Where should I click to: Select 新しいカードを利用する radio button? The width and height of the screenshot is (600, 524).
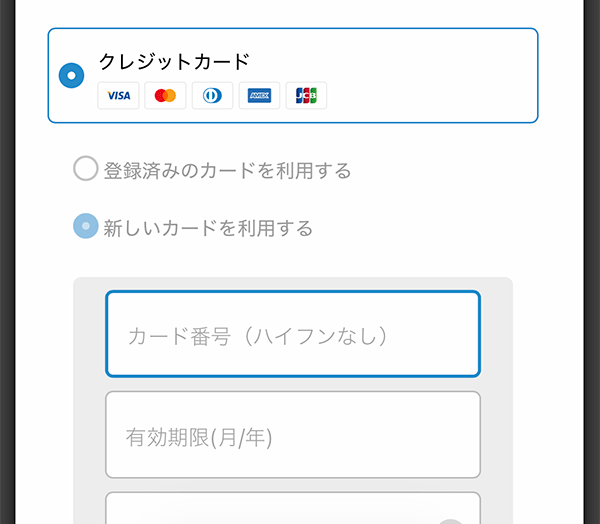tap(86, 227)
